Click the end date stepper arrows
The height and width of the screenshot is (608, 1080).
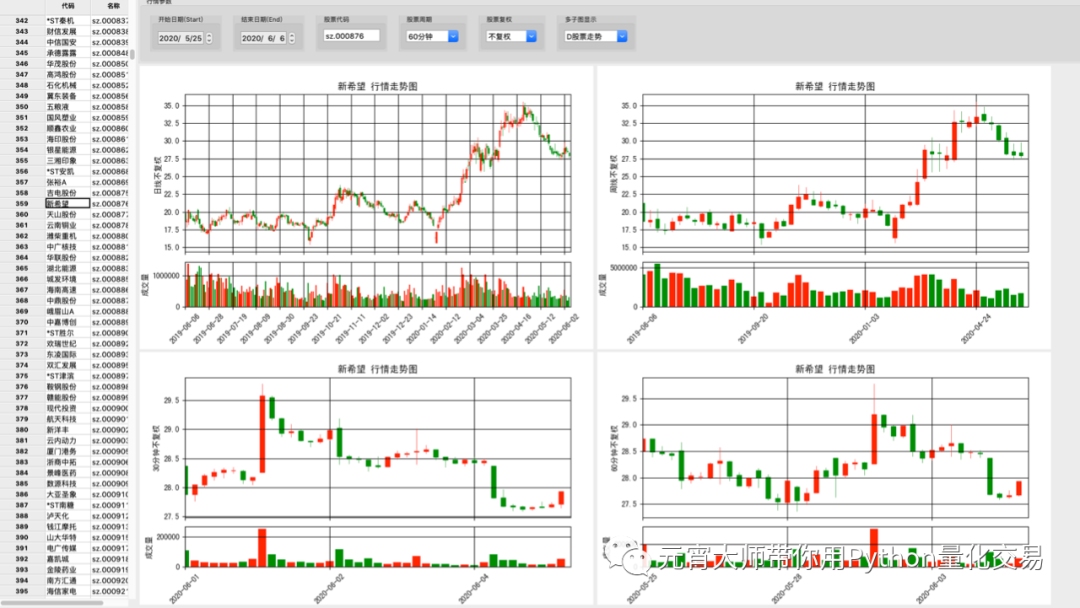point(292,39)
